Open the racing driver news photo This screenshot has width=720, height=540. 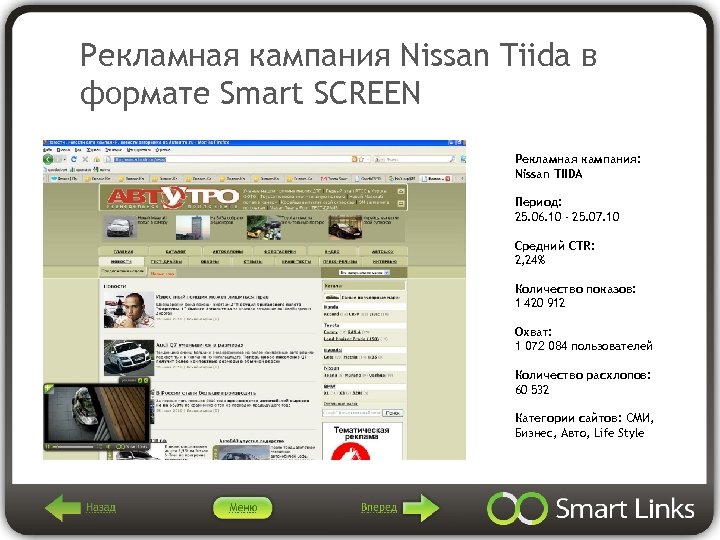pos(129,310)
